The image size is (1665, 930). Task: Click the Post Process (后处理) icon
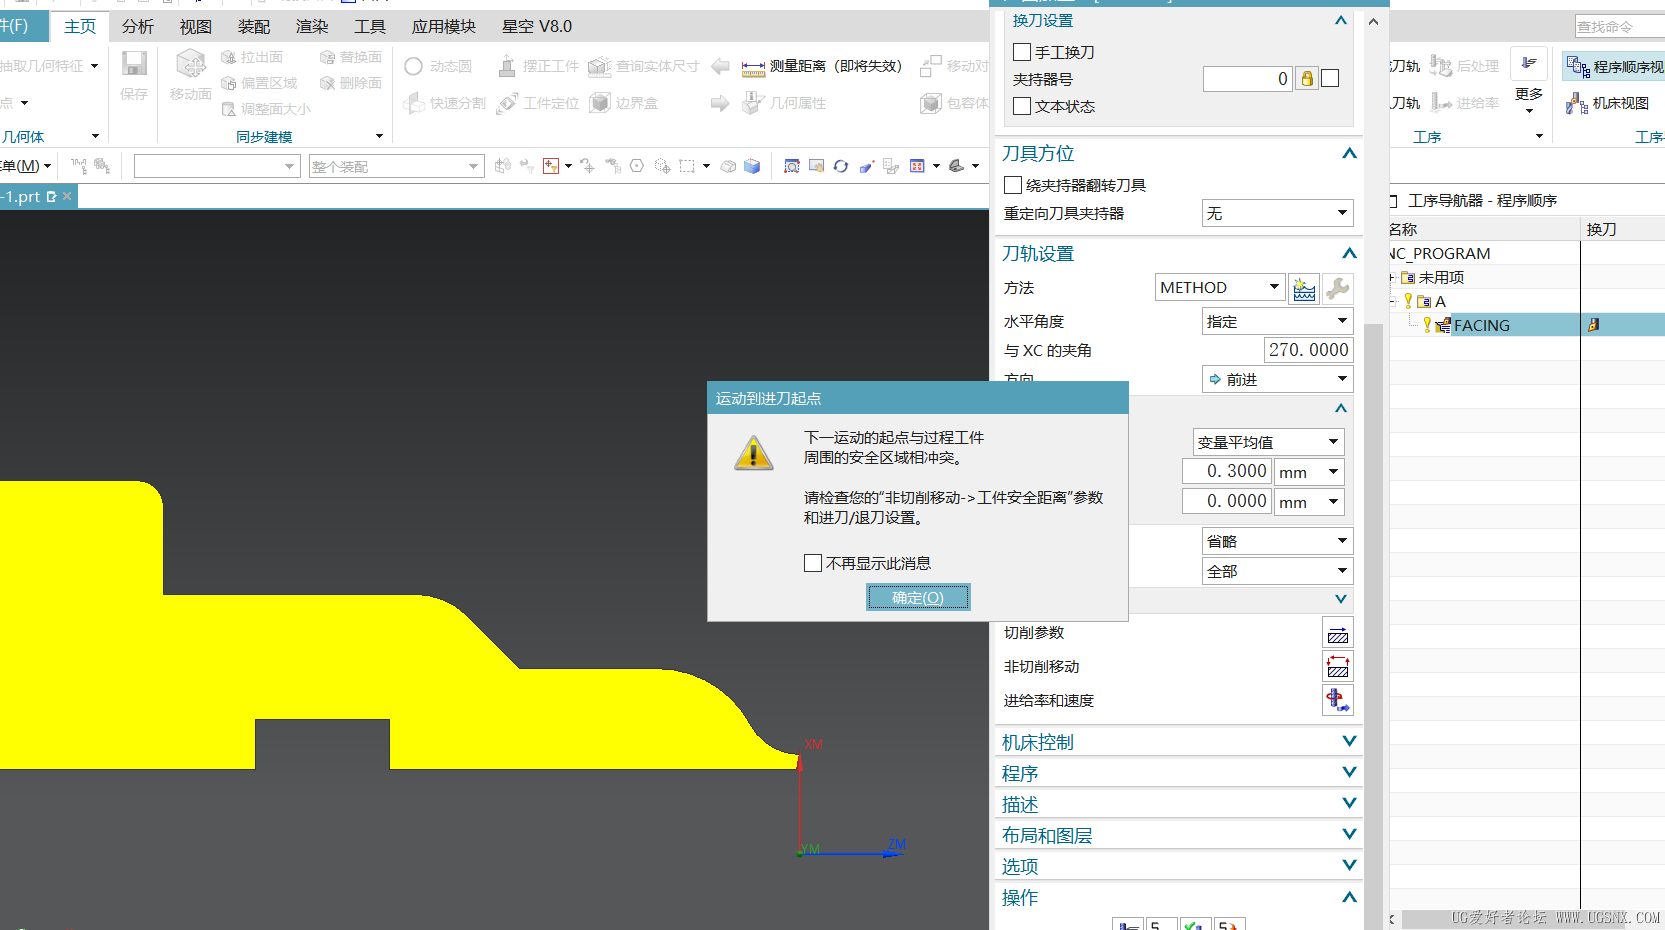[1440, 66]
